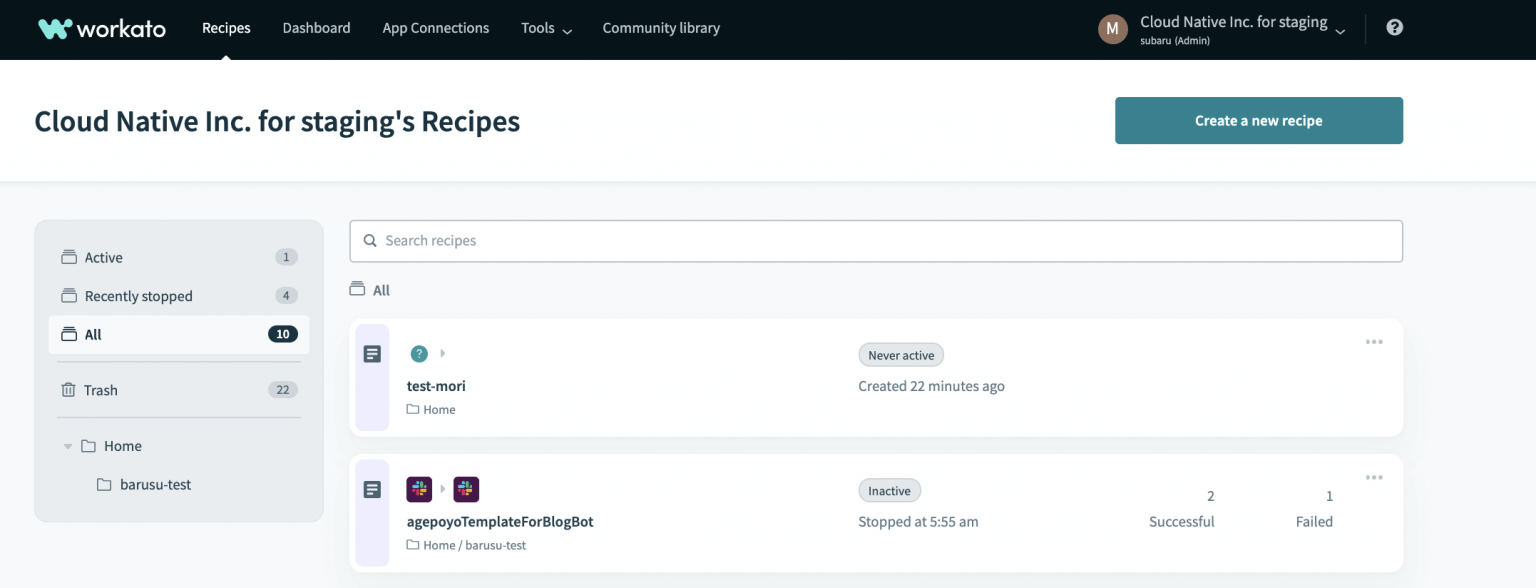Viewport: 1536px width, 588px height.
Task: Open the help question mark icon
Action: pos(1395,28)
